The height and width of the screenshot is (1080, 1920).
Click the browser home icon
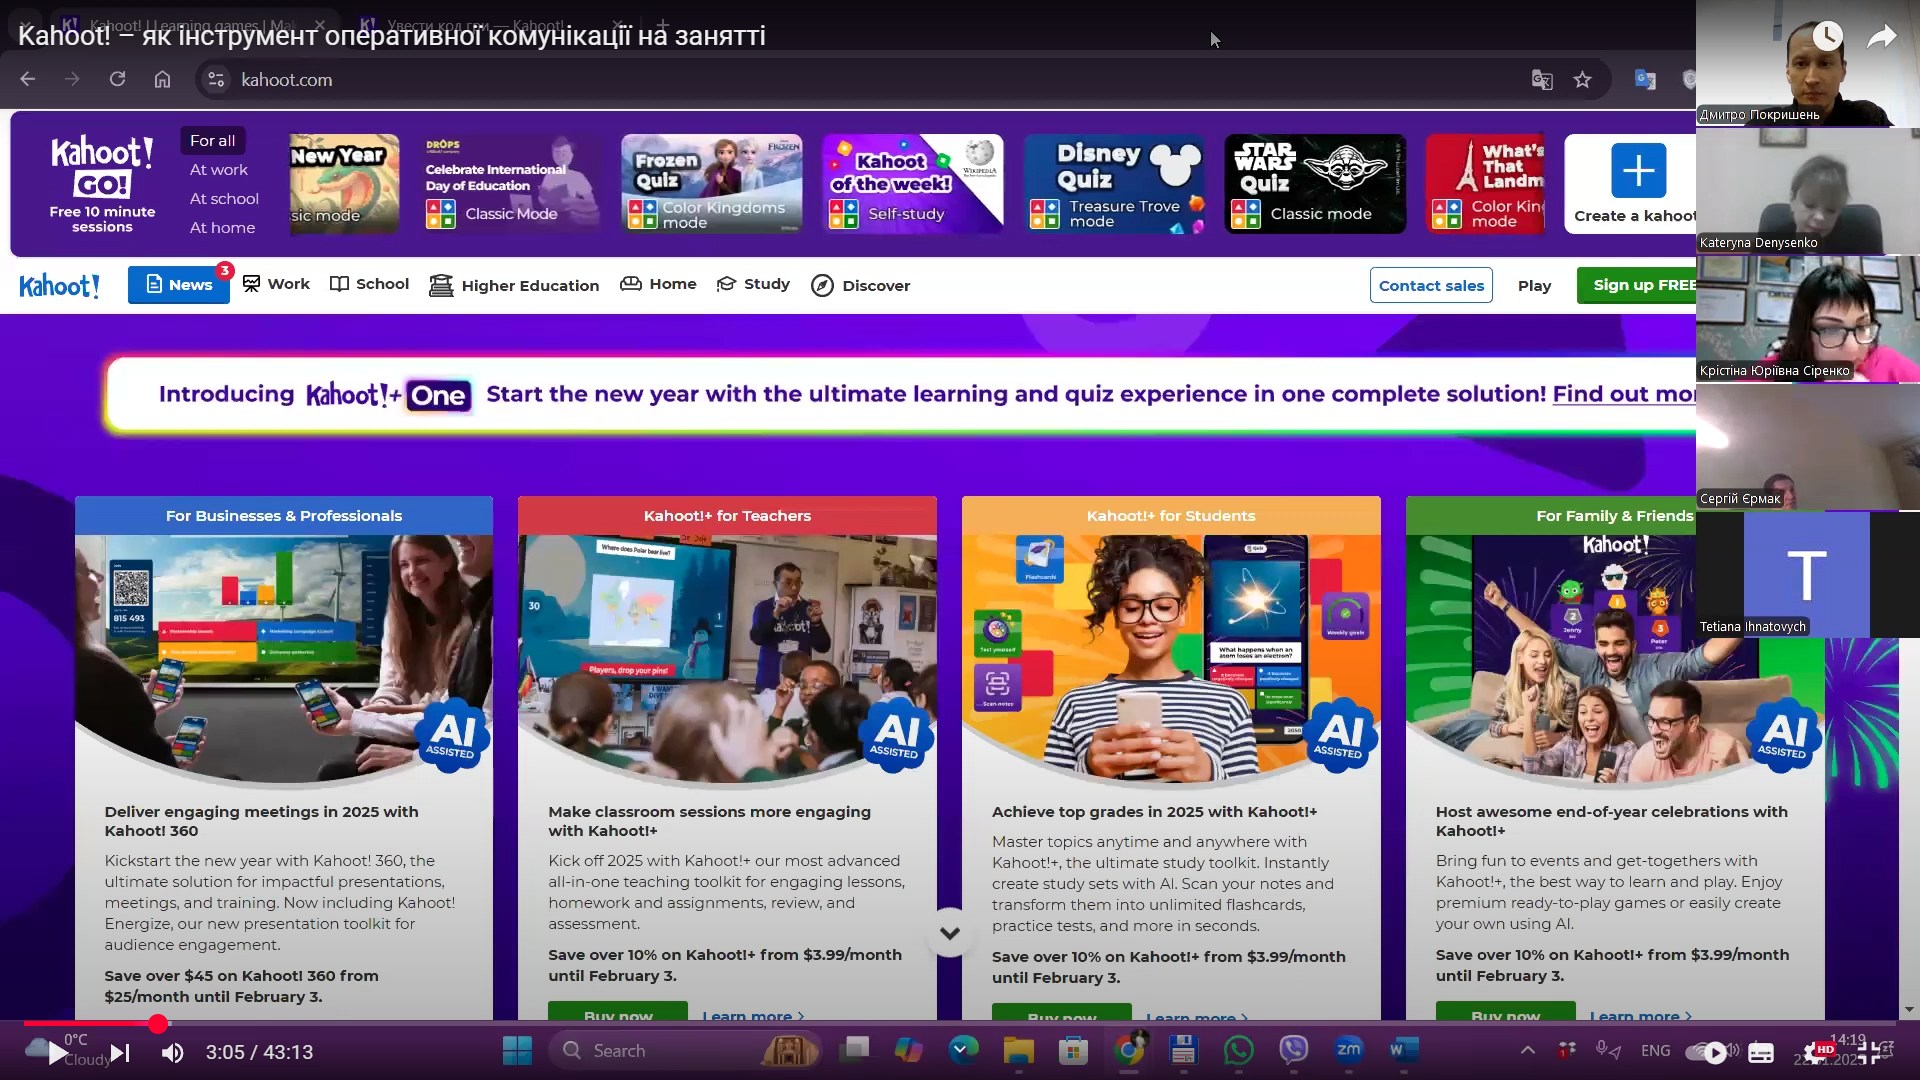(162, 79)
